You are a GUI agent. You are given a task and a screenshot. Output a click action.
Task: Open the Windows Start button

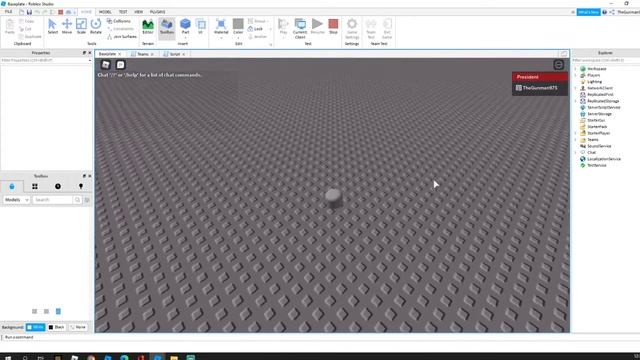pyautogui.click(x=8, y=357)
